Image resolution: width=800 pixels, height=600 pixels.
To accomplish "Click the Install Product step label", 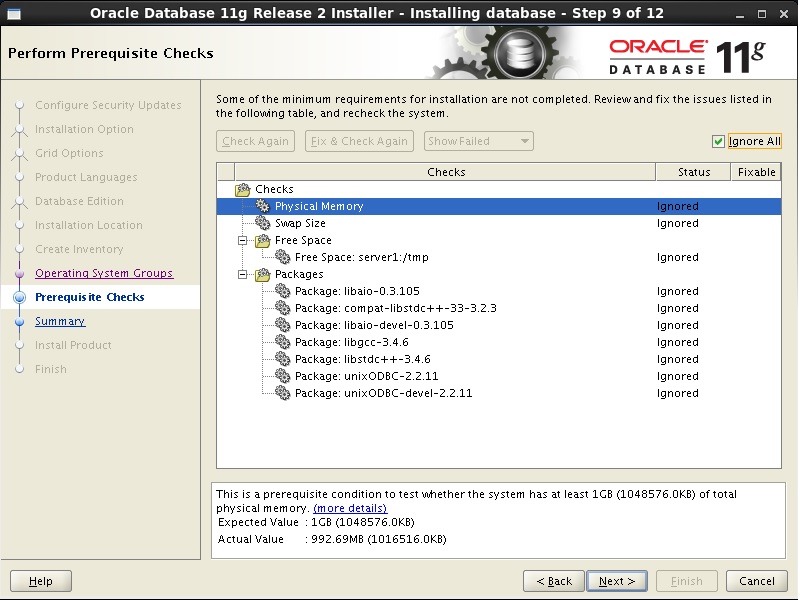I will click(x=73, y=345).
